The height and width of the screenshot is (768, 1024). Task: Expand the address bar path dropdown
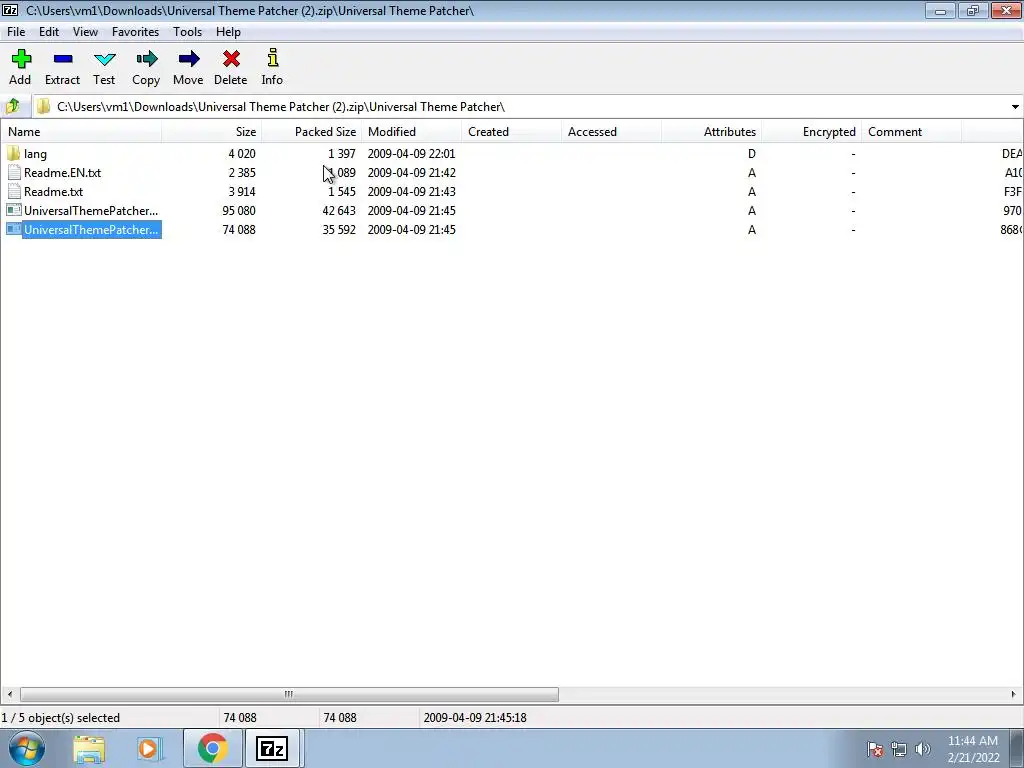coord(1015,106)
